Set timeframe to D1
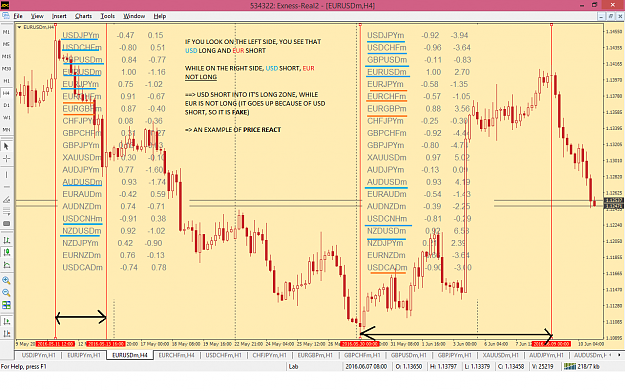The height and width of the screenshot is (391, 625). click(x=6, y=105)
